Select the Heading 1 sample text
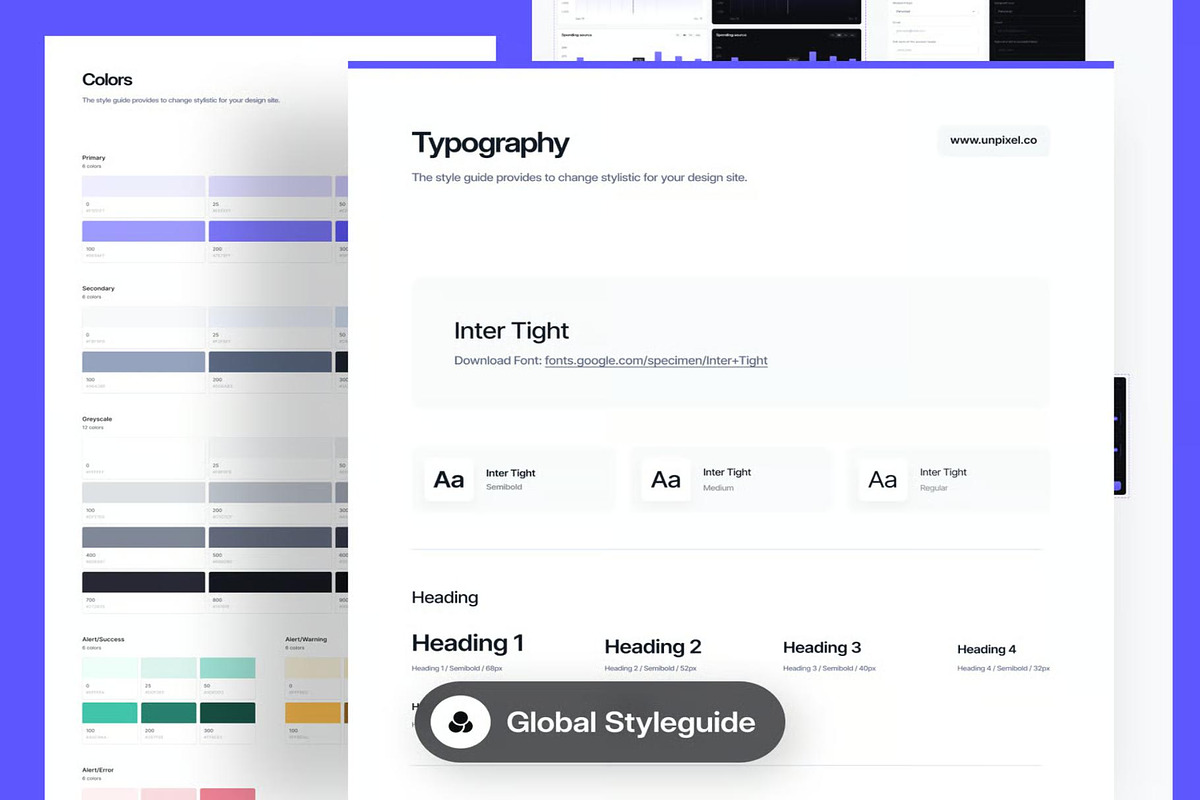The height and width of the screenshot is (800, 1200). point(468,643)
